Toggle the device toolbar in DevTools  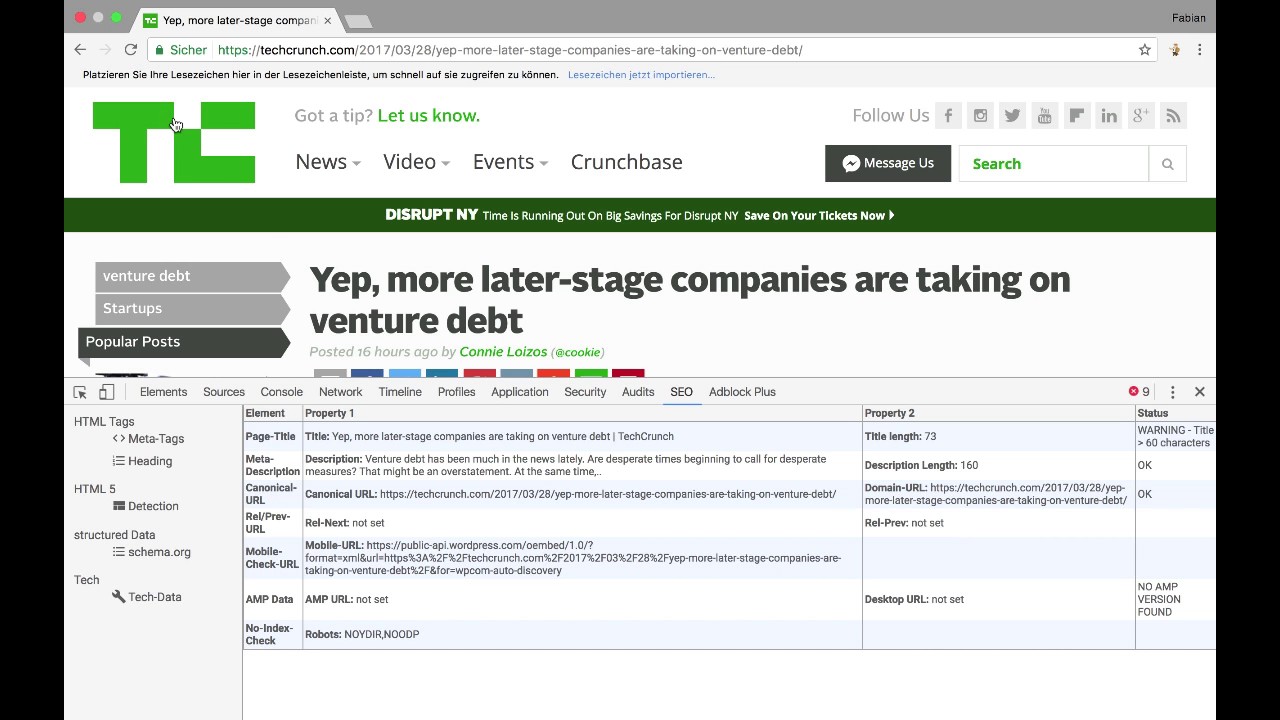point(107,392)
